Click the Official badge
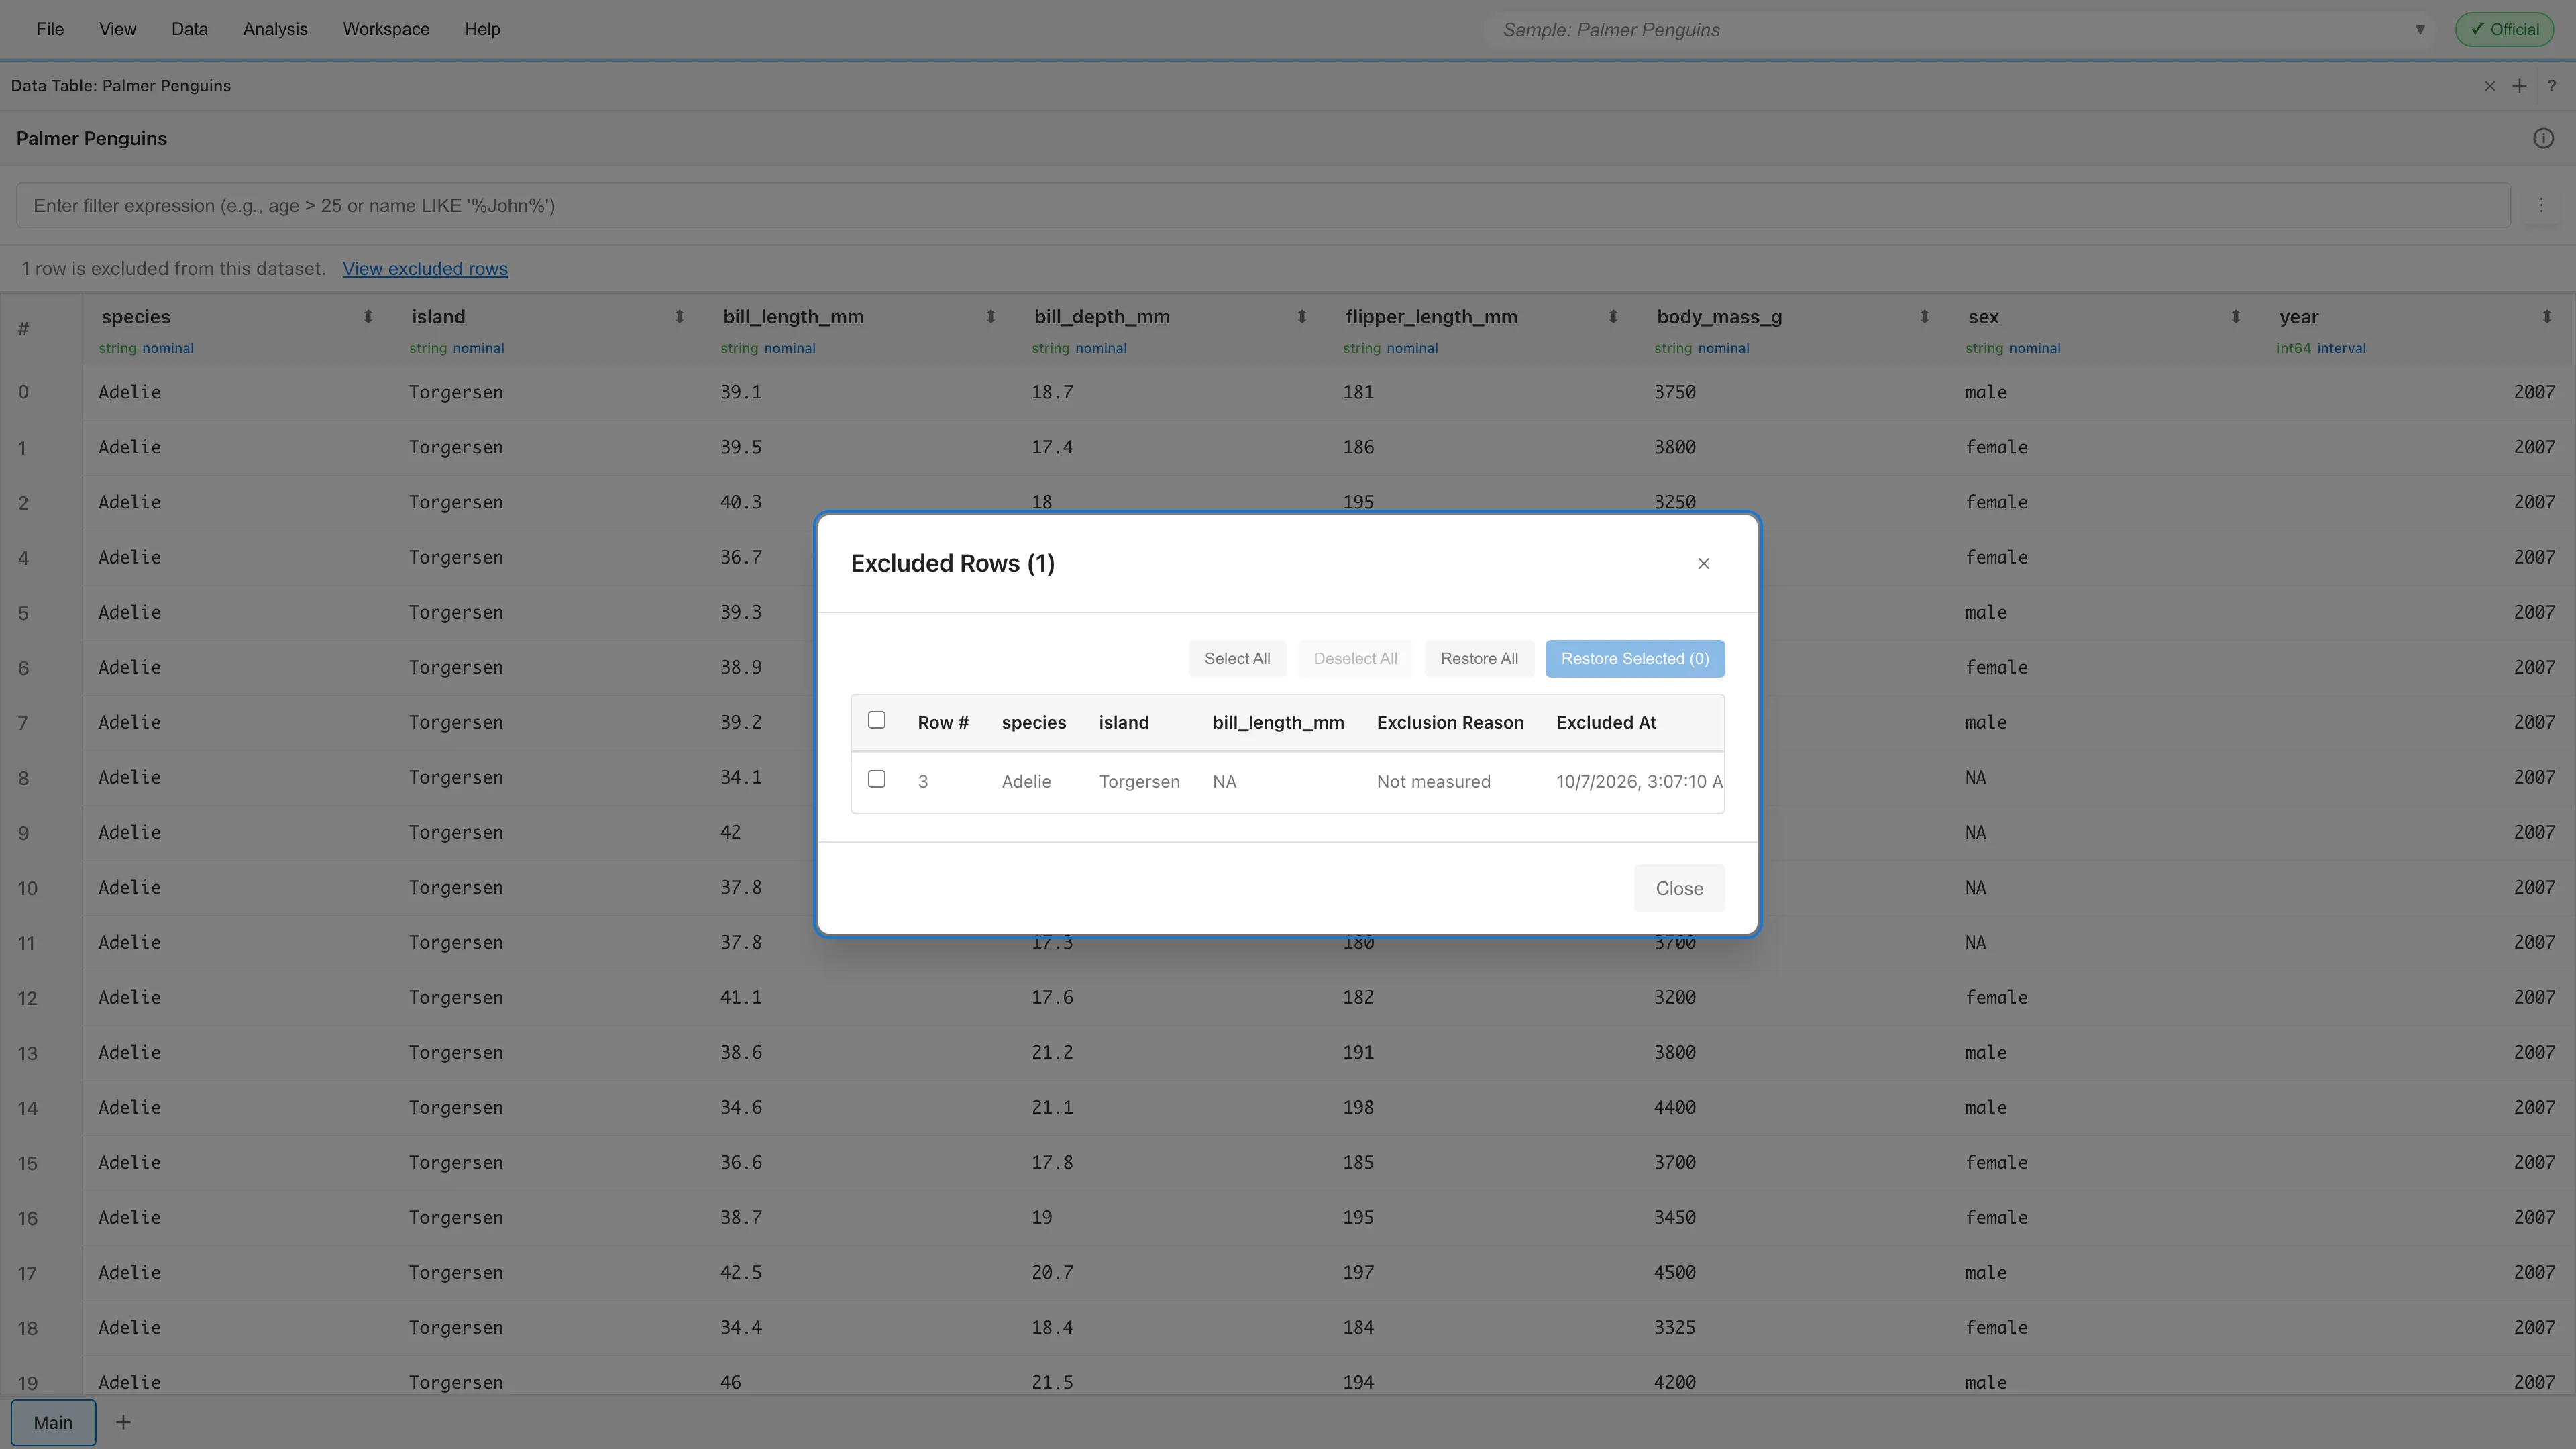Viewport: 2576px width, 1449px height. (2504, 29)
